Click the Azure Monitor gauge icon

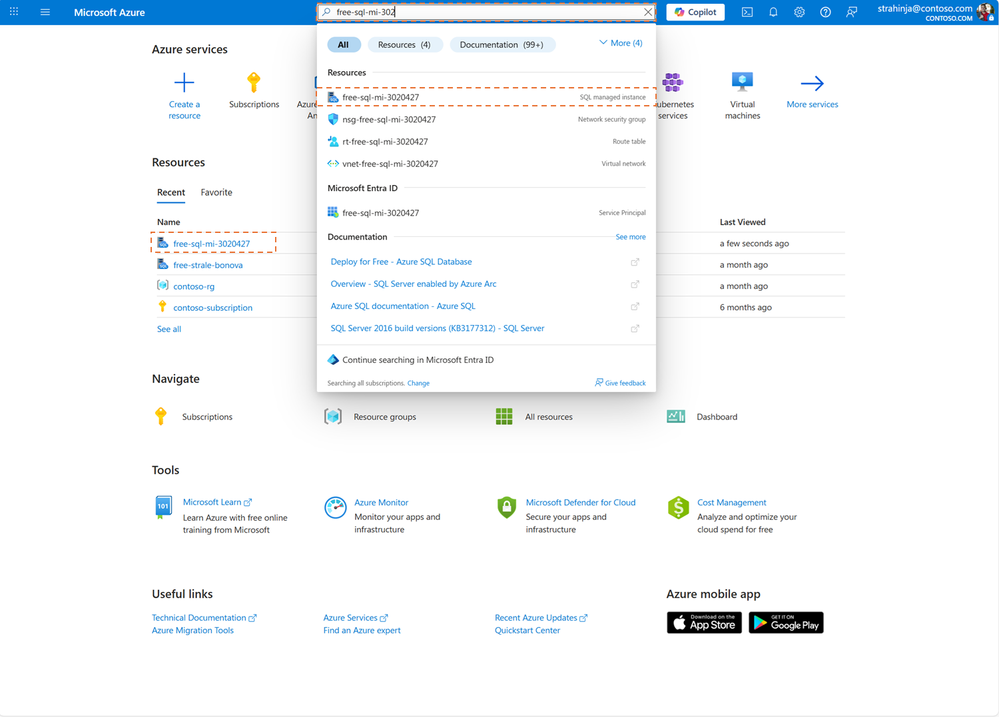click(335, 508)
